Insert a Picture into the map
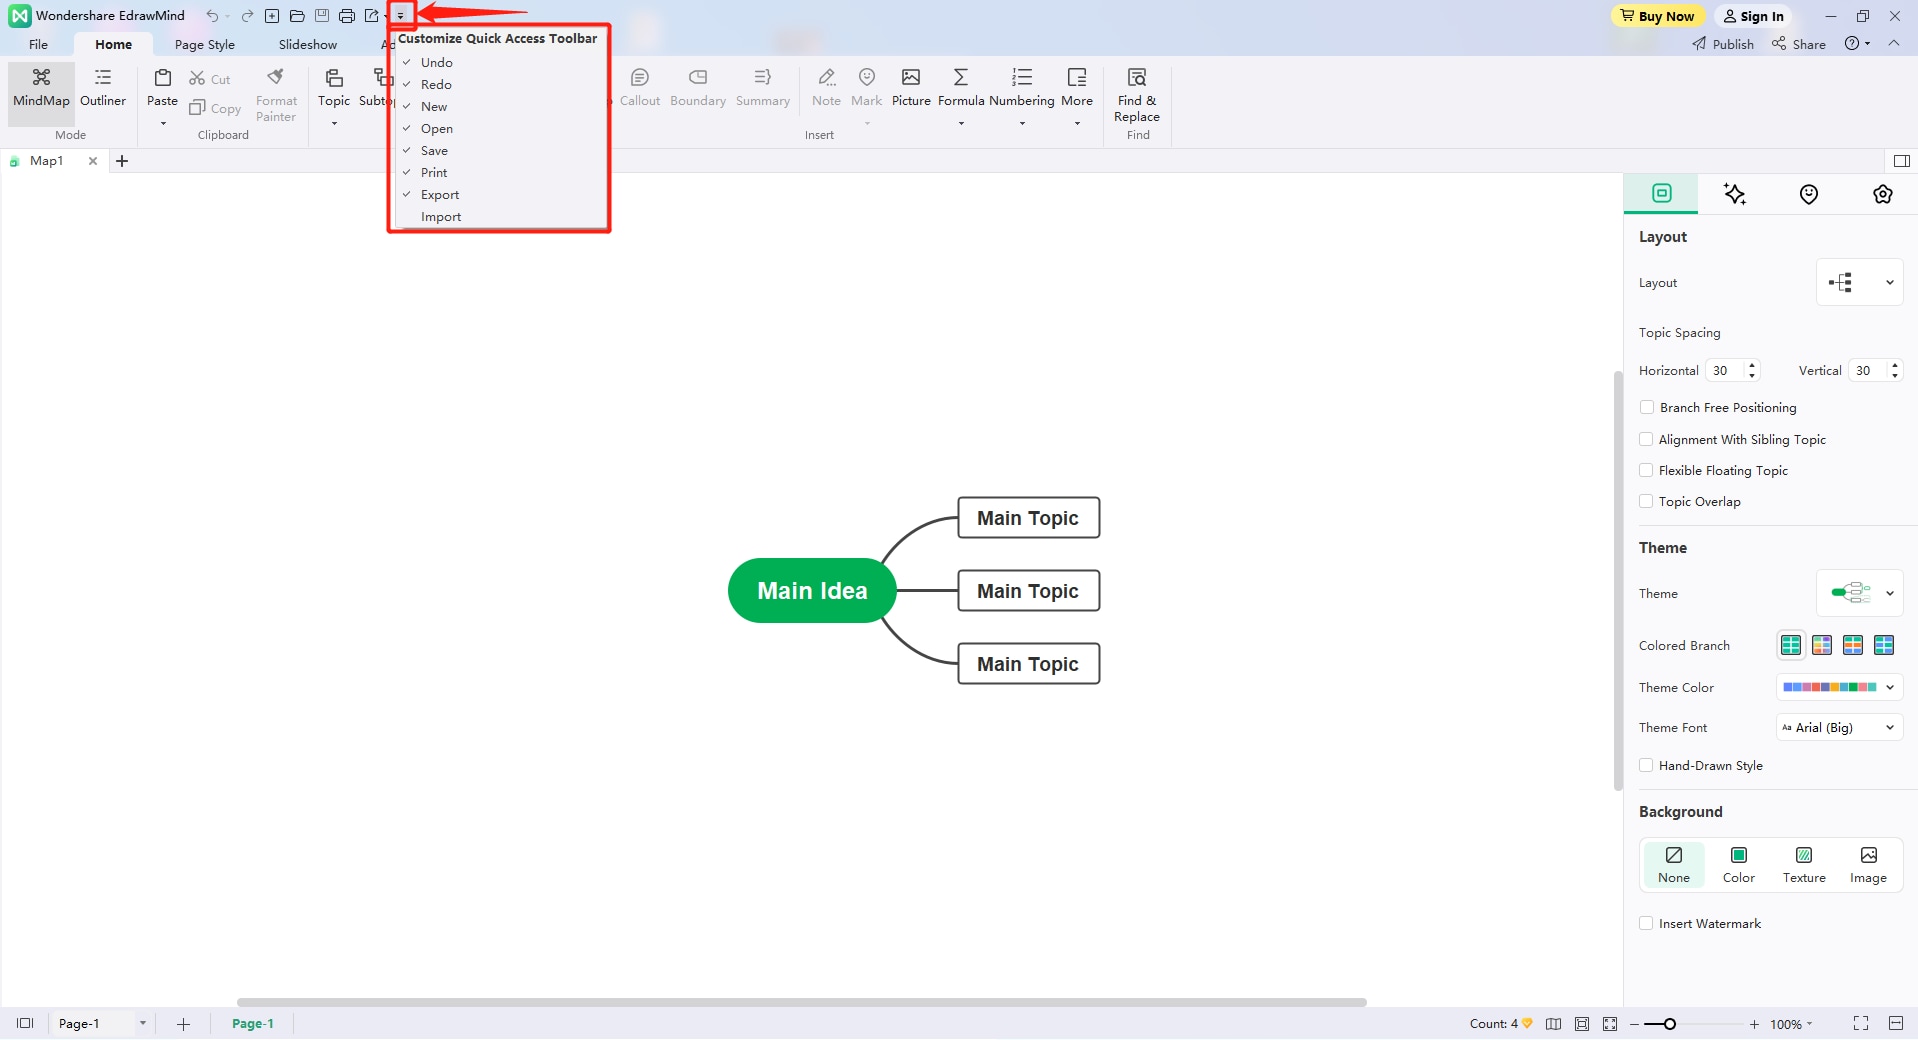The image size is (1918, 1040). [911, 88]
